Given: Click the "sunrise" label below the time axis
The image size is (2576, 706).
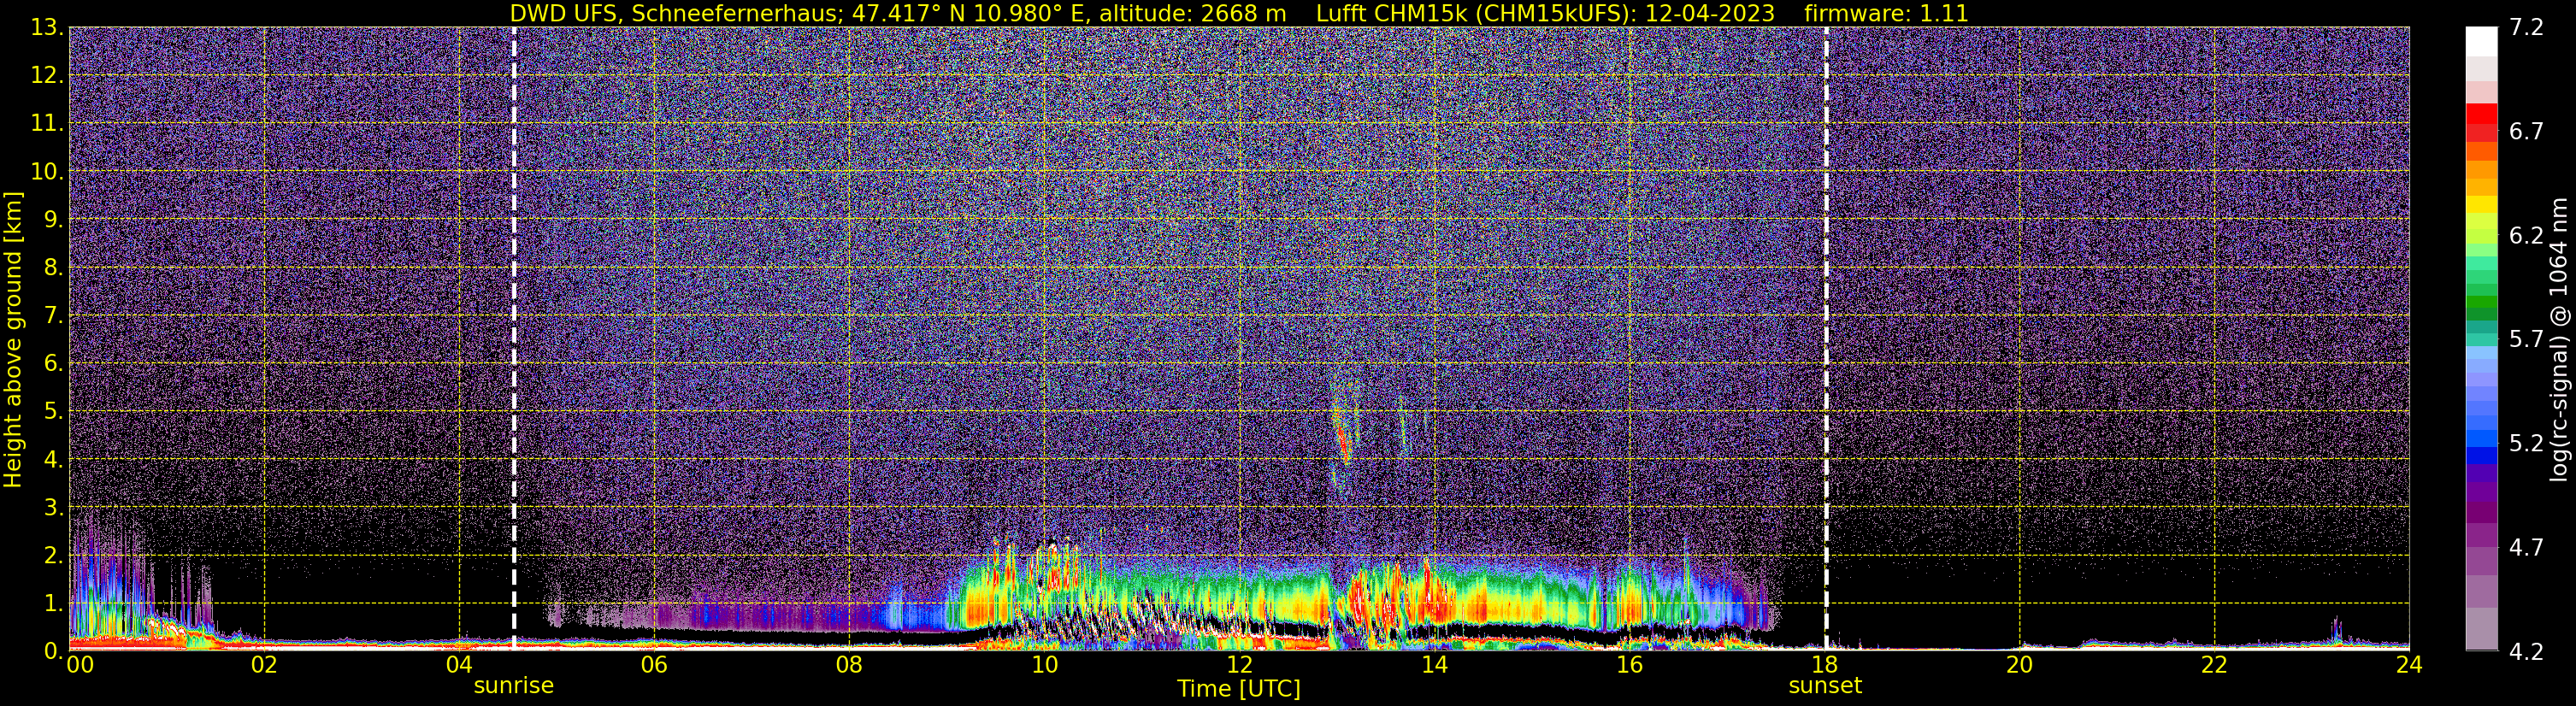Looking at the screenshot, I should click(513, 686).
